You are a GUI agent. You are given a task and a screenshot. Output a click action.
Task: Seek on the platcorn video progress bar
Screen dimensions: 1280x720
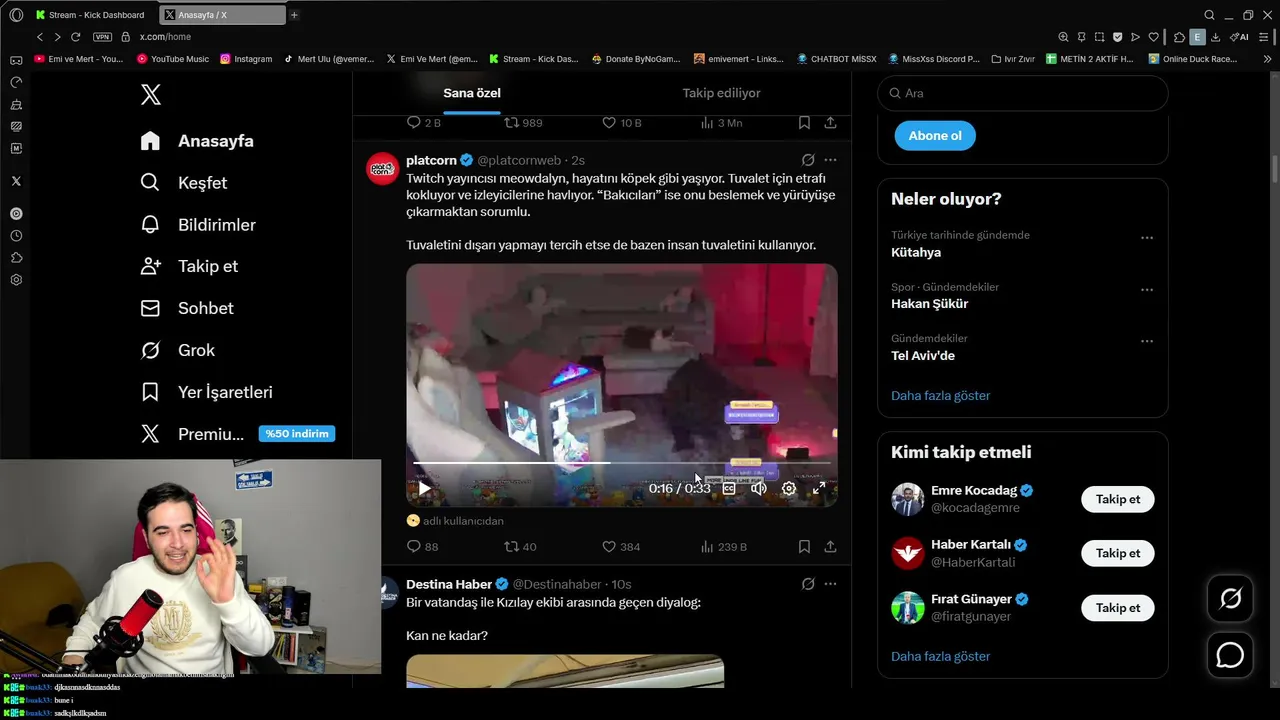(621, 463)
